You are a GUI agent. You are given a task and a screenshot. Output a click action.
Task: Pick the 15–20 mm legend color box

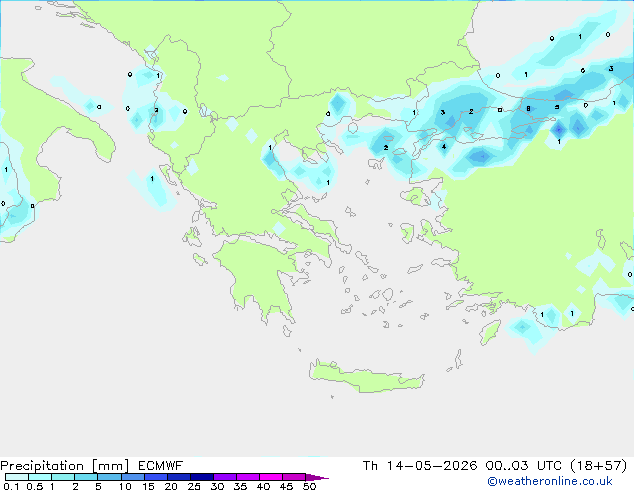pos(155,477)
